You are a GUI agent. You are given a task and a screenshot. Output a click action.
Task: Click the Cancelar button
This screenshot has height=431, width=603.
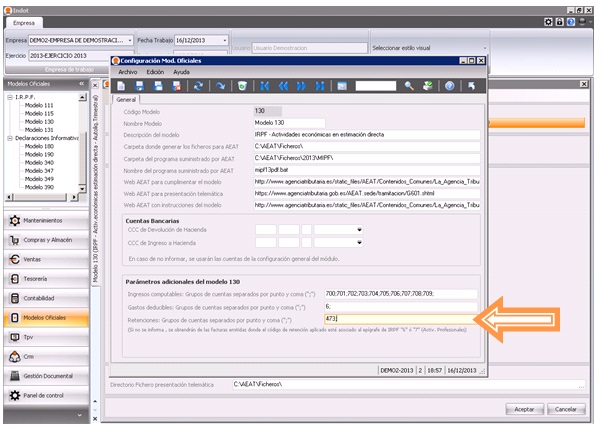pos(565,408)
